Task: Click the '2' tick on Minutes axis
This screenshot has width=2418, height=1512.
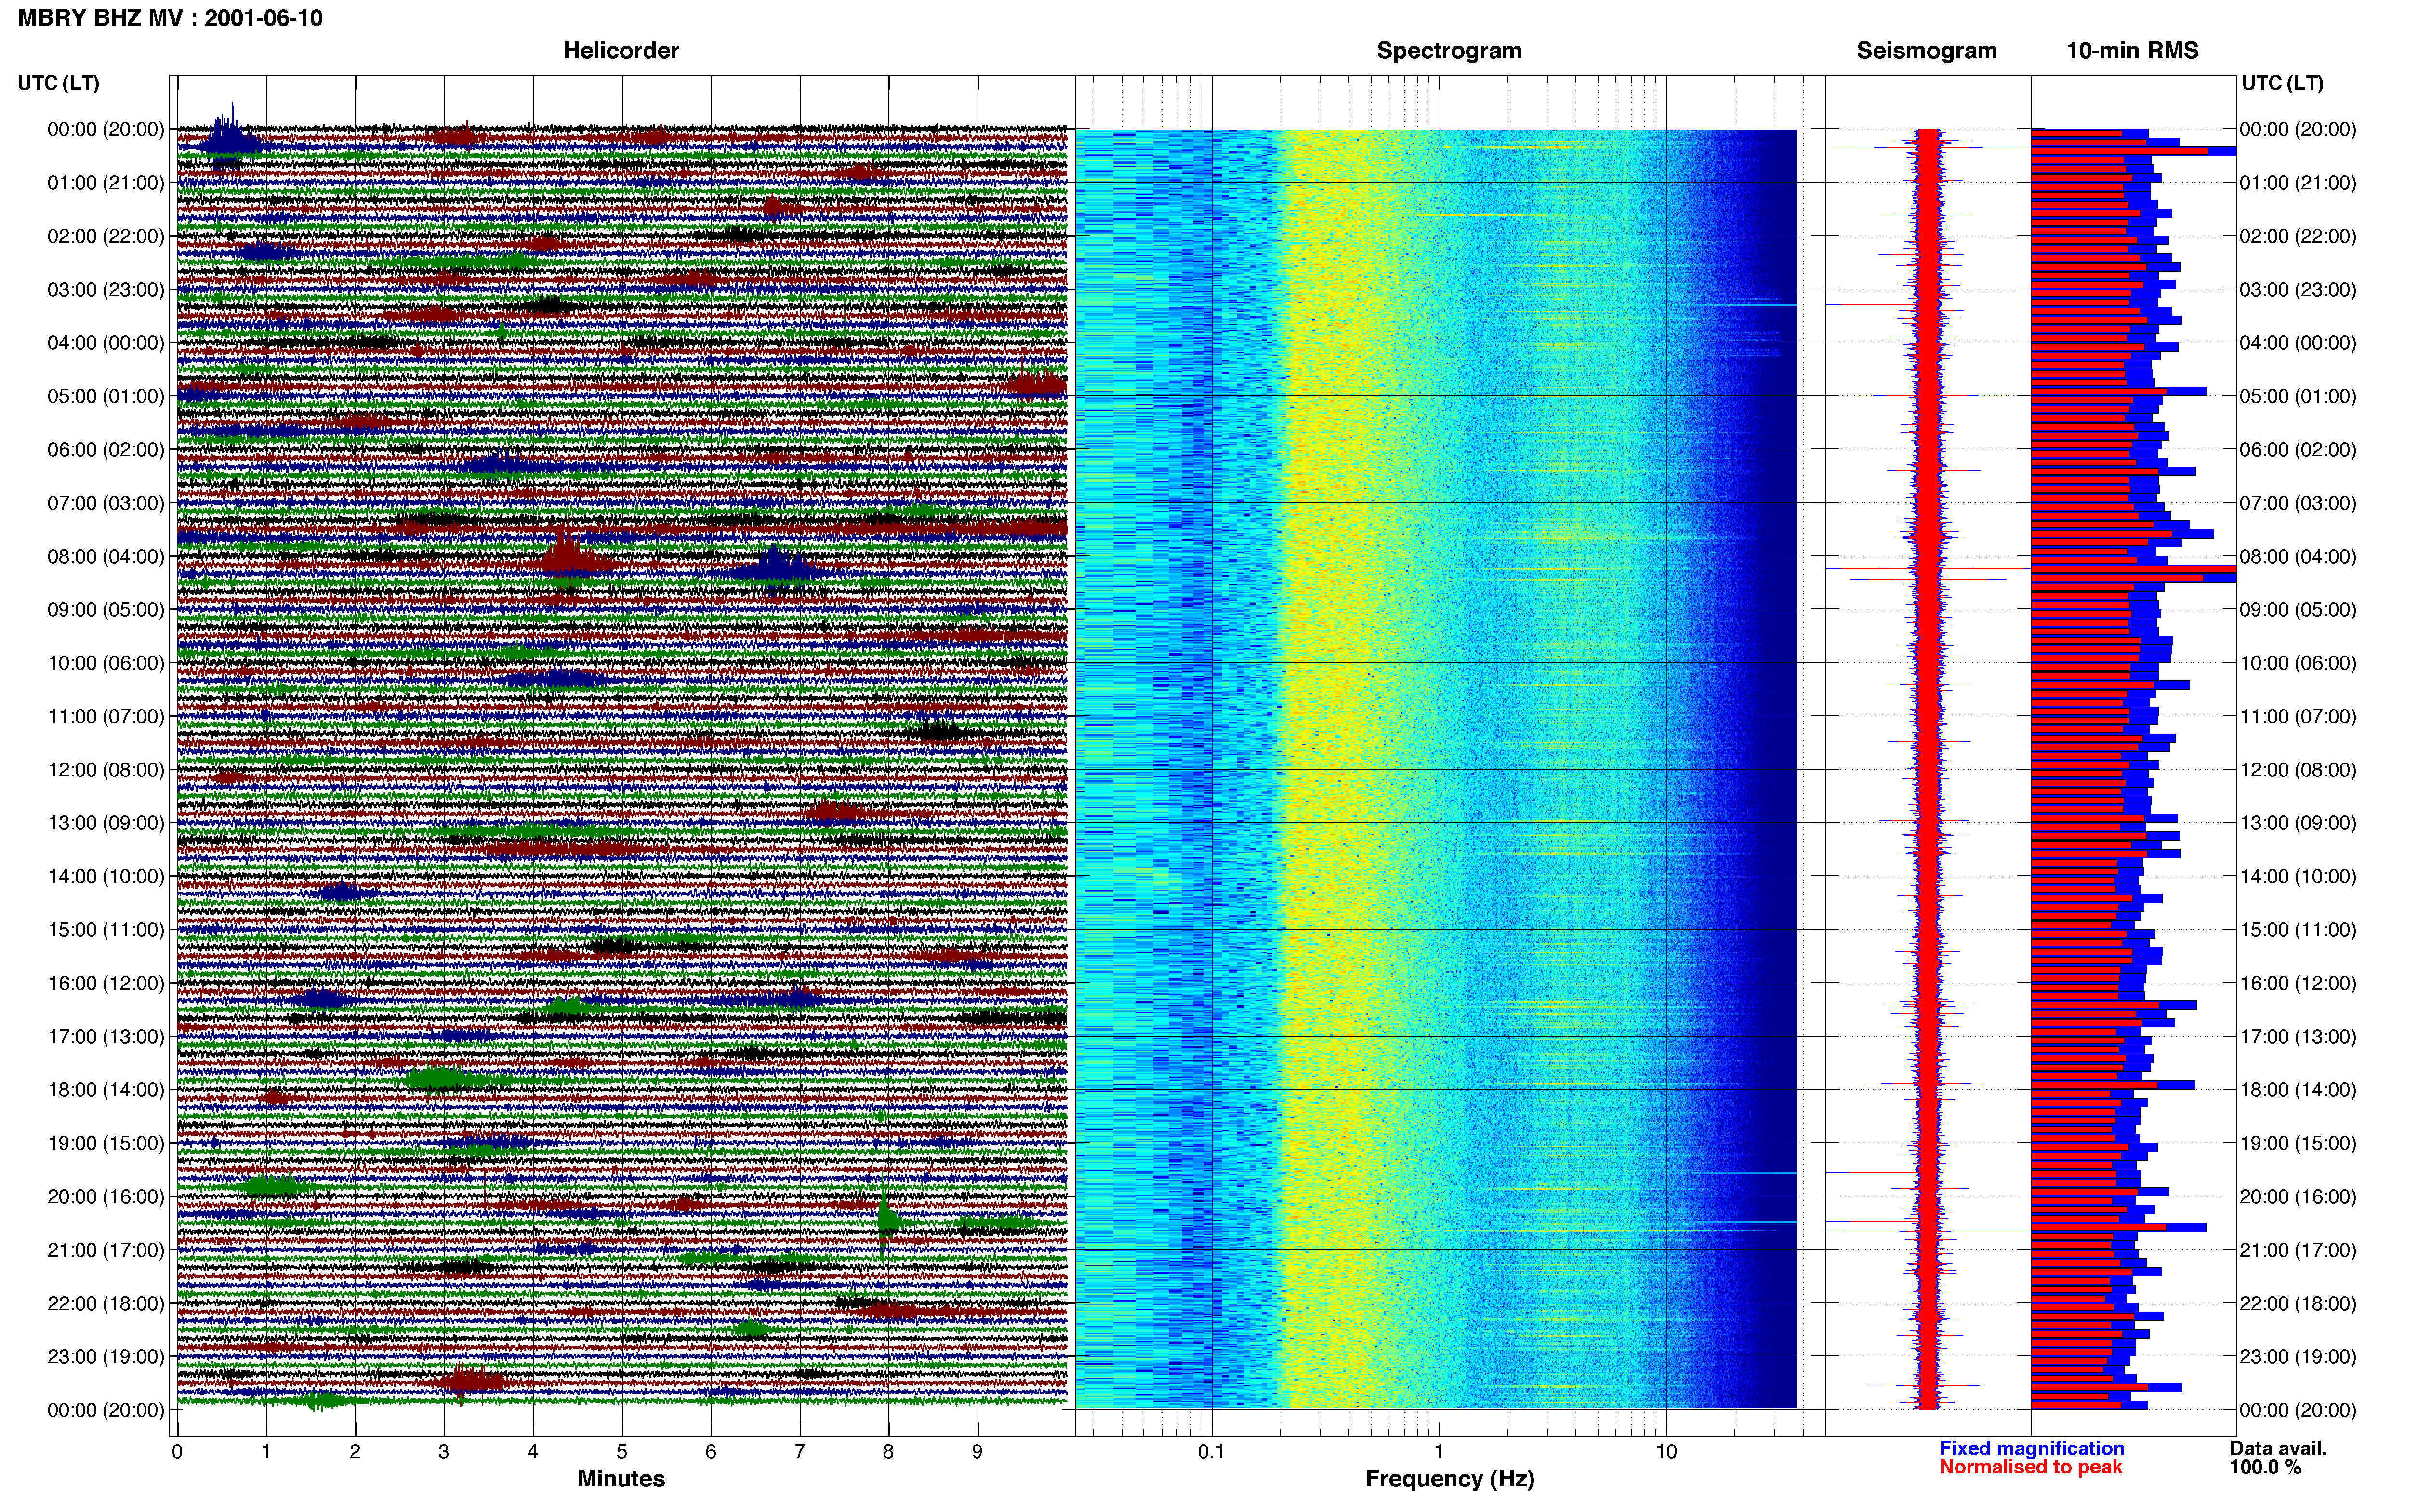Action: (x=355, y=1451)
